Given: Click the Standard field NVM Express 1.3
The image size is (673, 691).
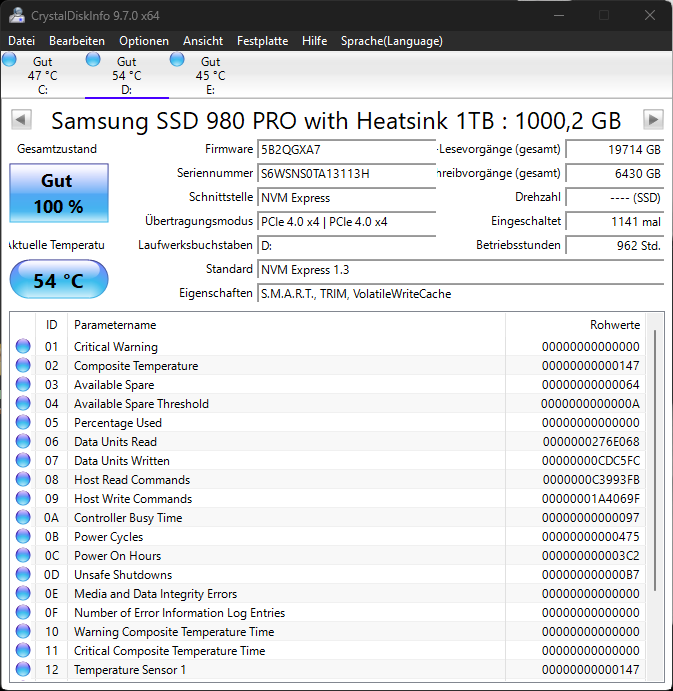Looking at the screenshot, I should [x=461, y=270].
